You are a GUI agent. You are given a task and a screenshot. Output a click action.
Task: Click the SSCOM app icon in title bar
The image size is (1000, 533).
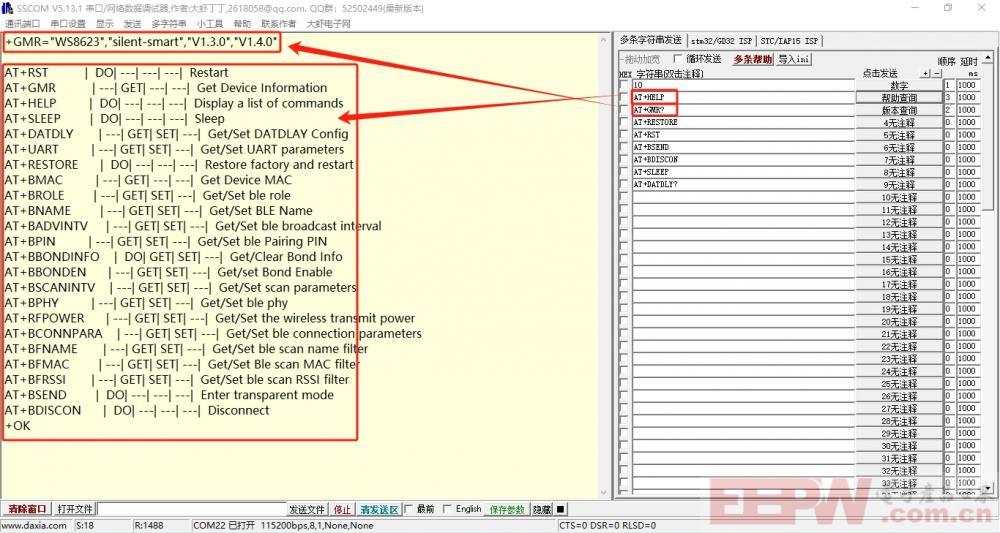coord(8,8)
